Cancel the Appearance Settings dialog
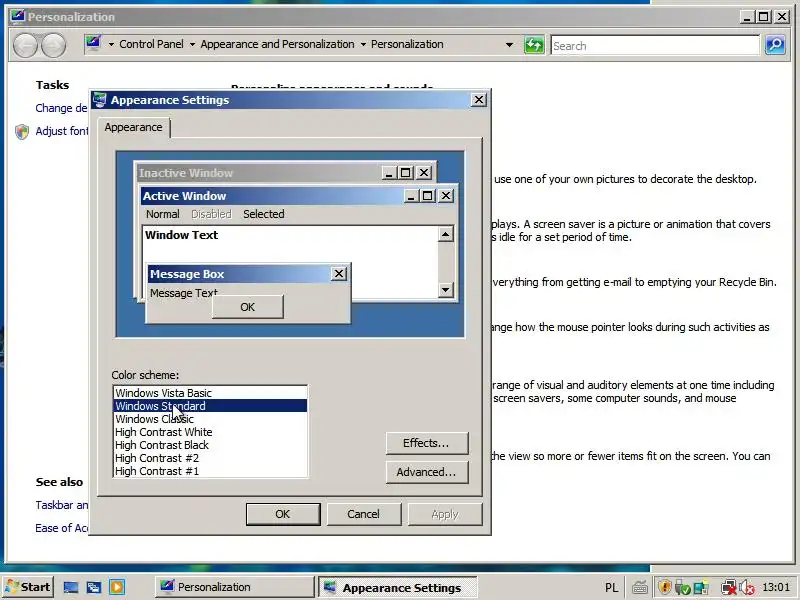 tap(364, 514)
